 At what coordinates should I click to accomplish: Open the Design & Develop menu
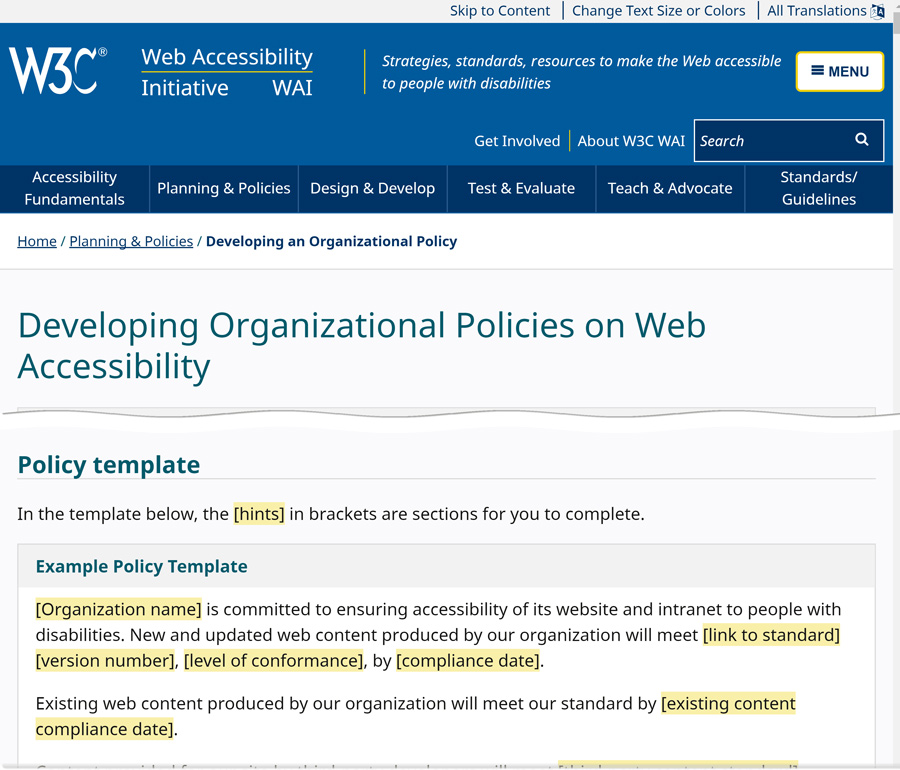pos(372,188)
